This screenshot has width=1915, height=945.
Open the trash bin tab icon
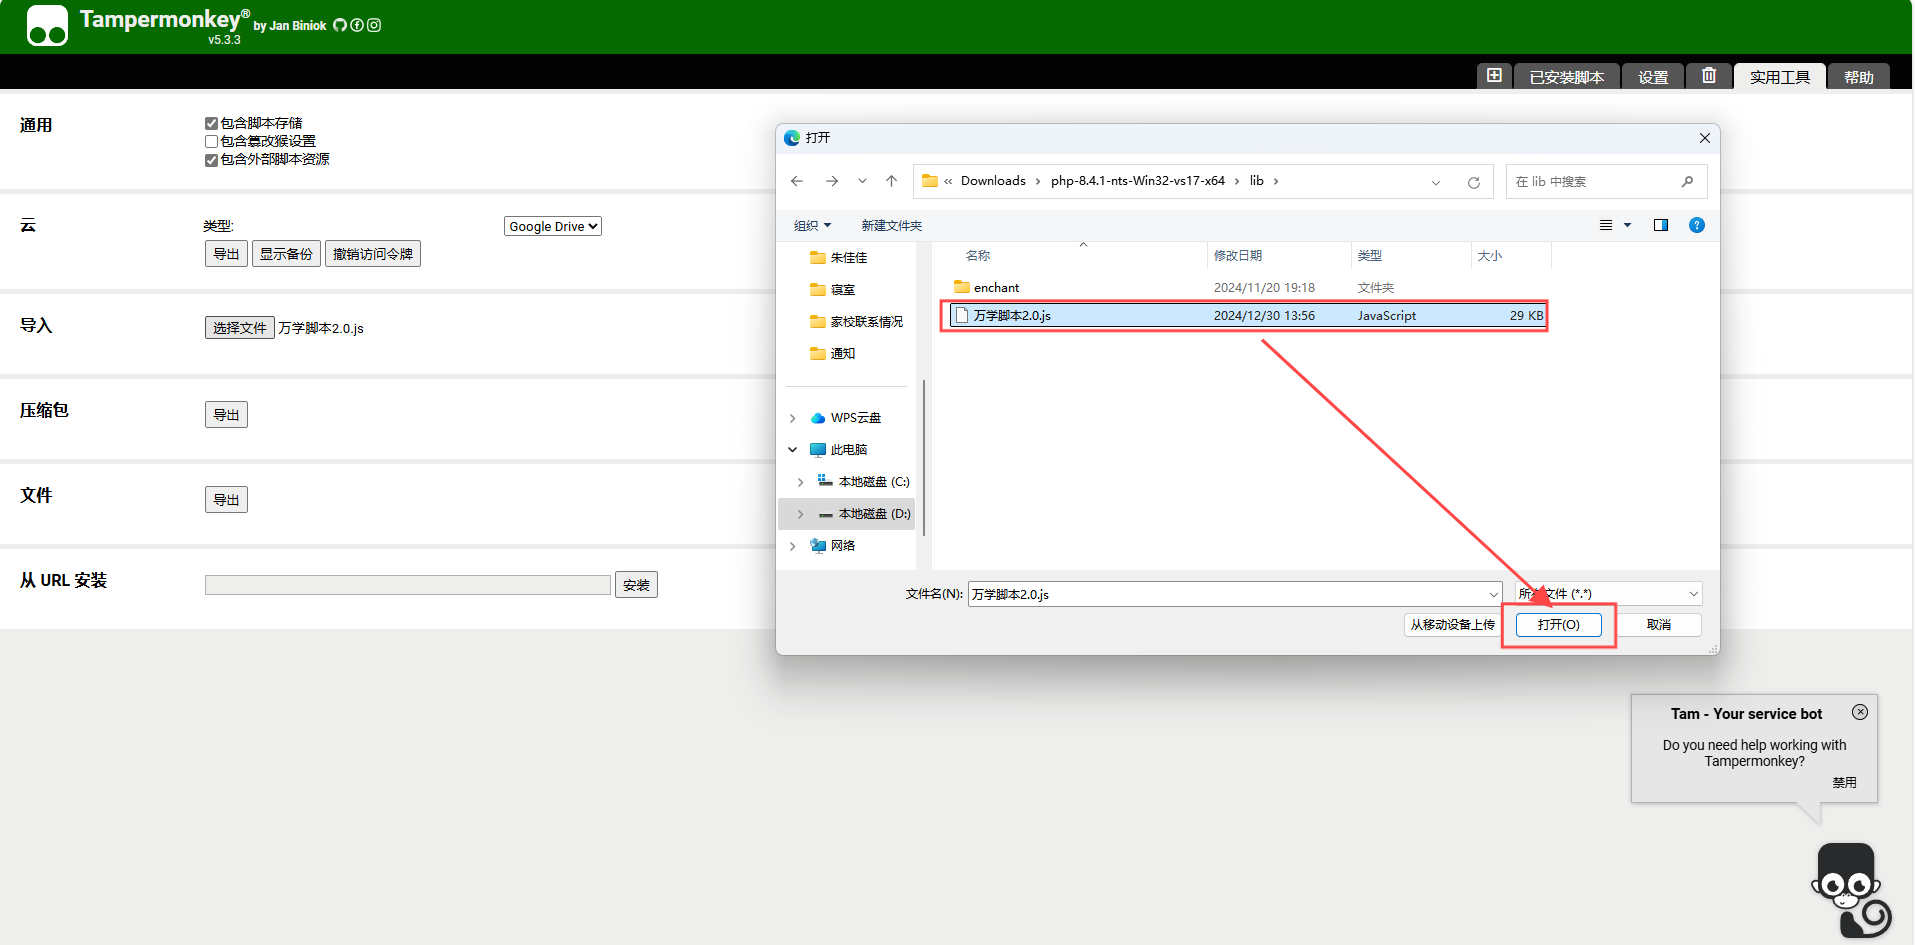[1709, 76]
